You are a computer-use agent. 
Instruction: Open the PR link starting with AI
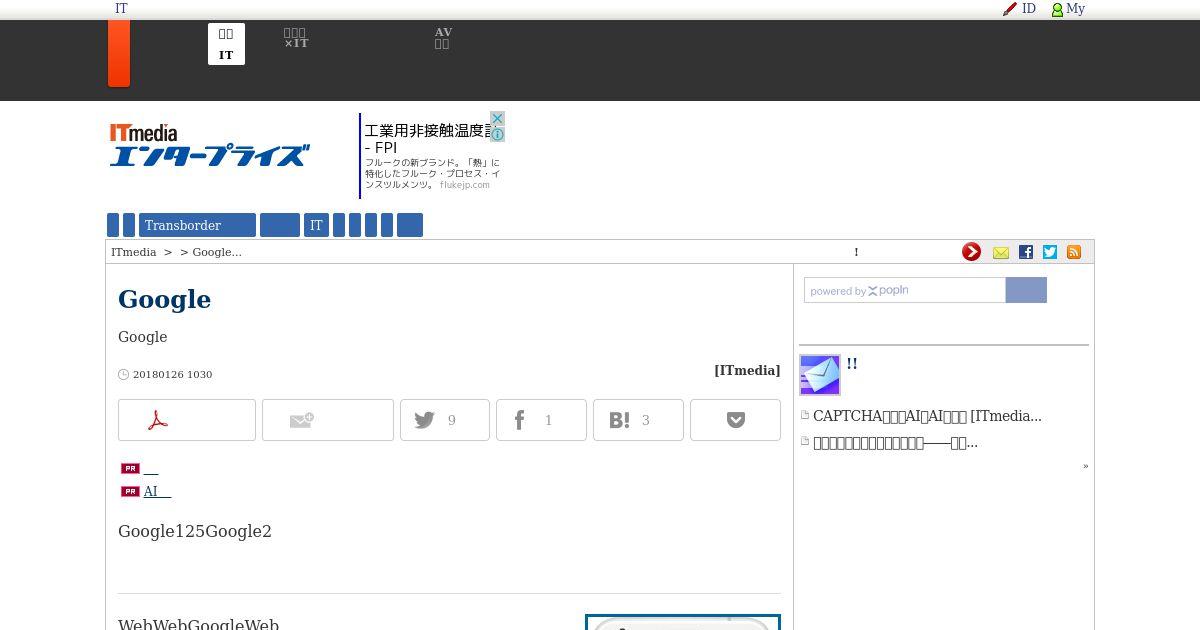pos(158,491)
